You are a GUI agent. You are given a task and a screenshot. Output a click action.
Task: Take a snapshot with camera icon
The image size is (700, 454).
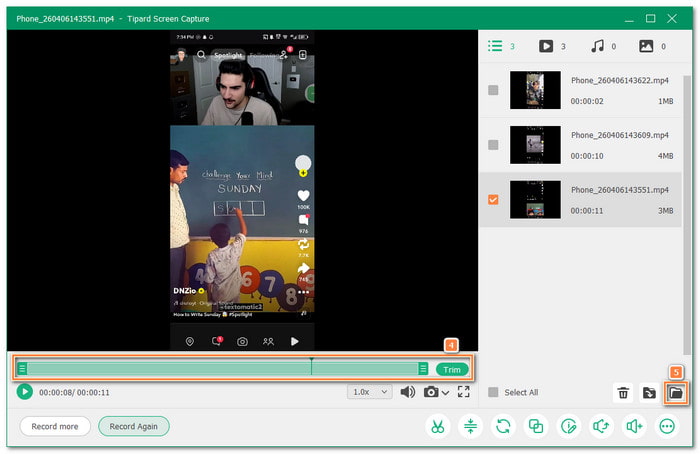click(431, 392)
